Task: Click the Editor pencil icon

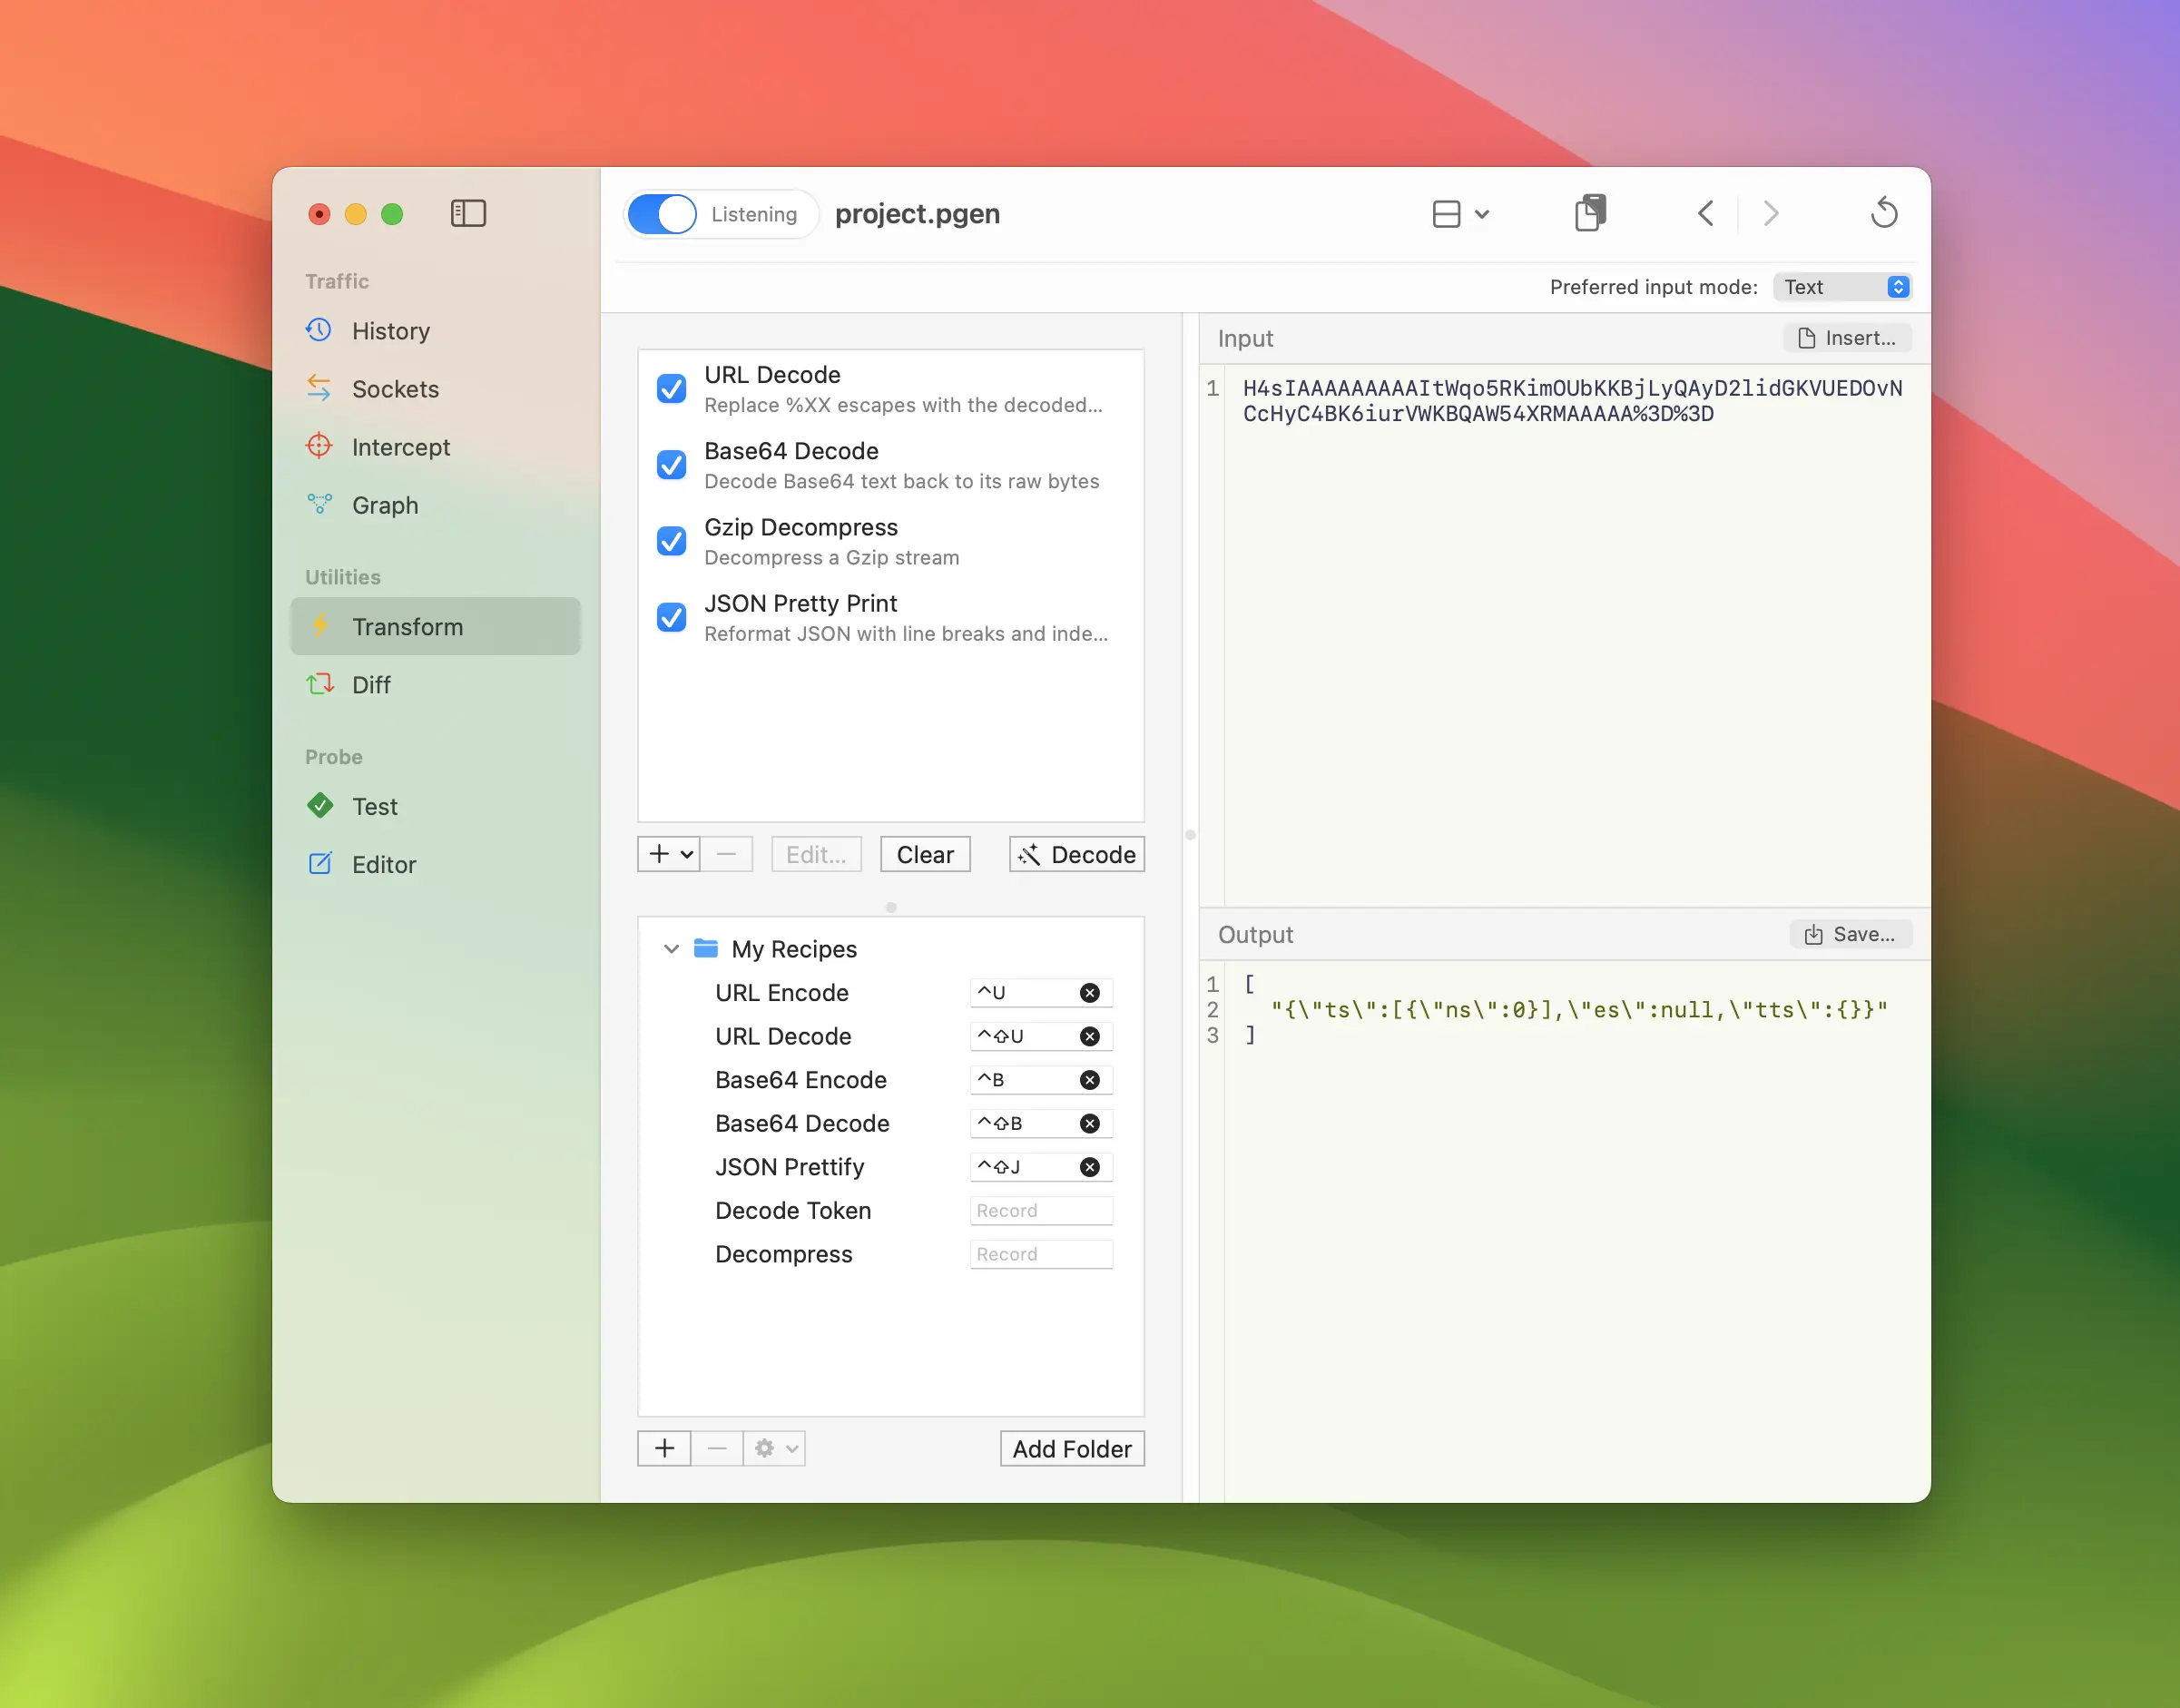Action: [x=320, y=864]
